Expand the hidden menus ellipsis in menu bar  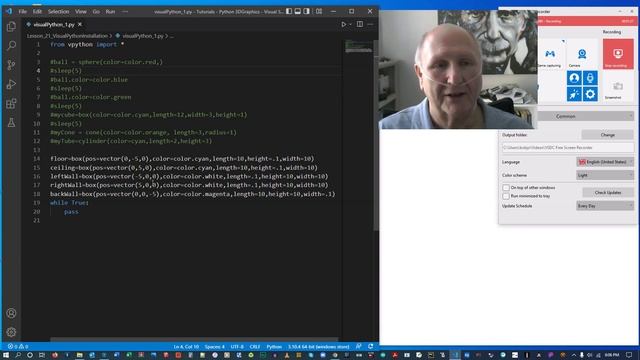click(125, 11)
